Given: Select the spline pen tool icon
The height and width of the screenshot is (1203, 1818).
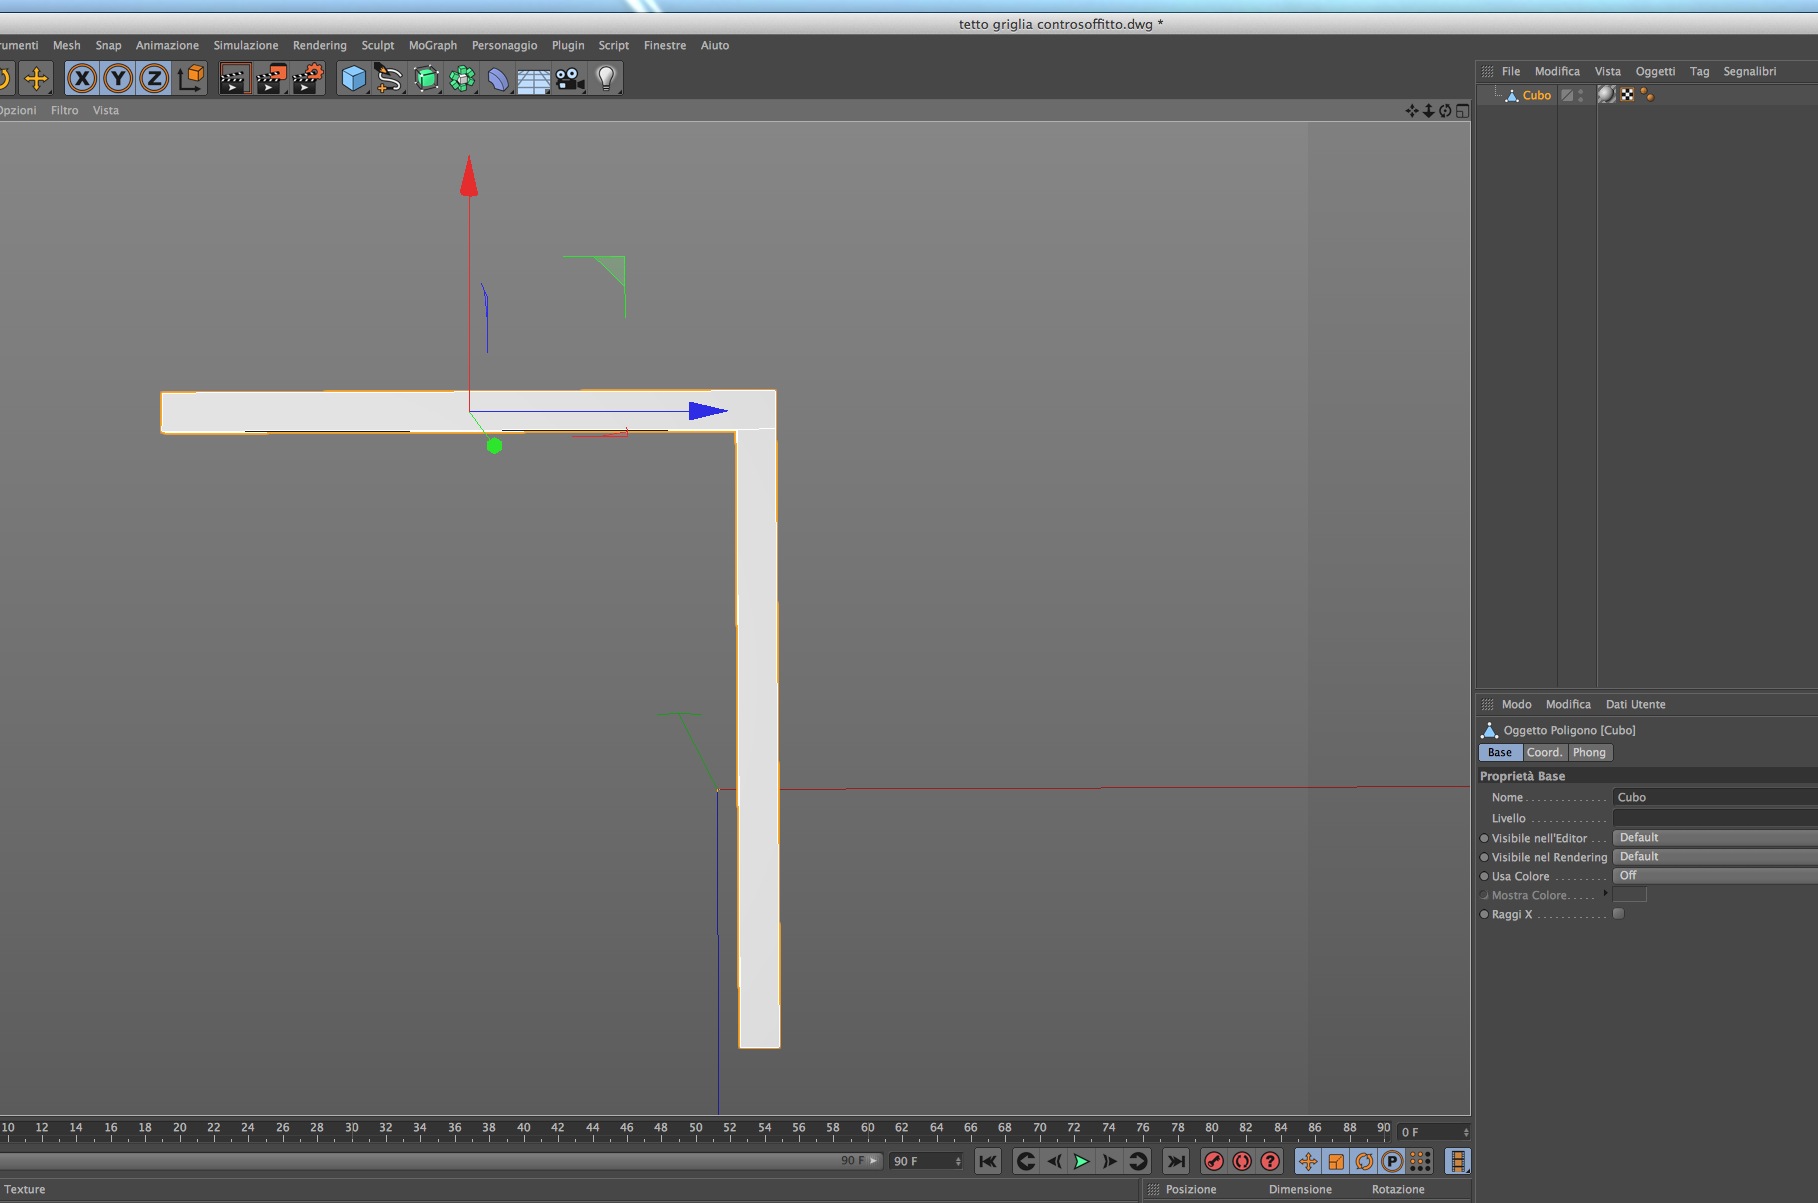Looking at the screenshot, I should click(389, 78).
